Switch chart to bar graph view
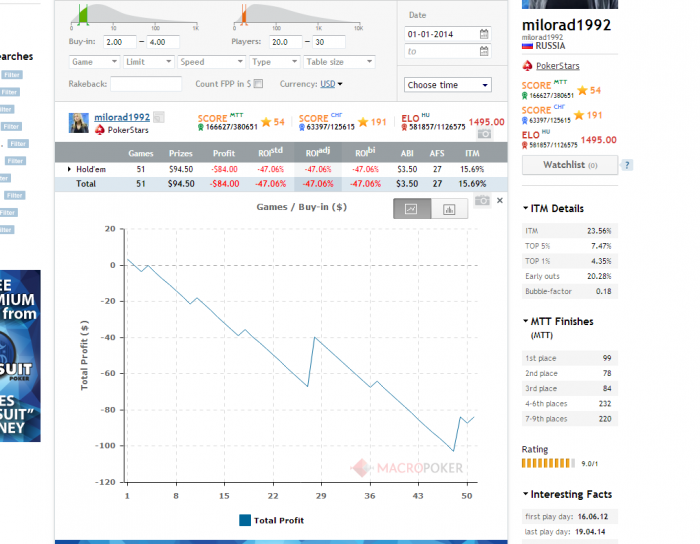Viewport: 700px width, 544px height. click(x=449, y=208)
